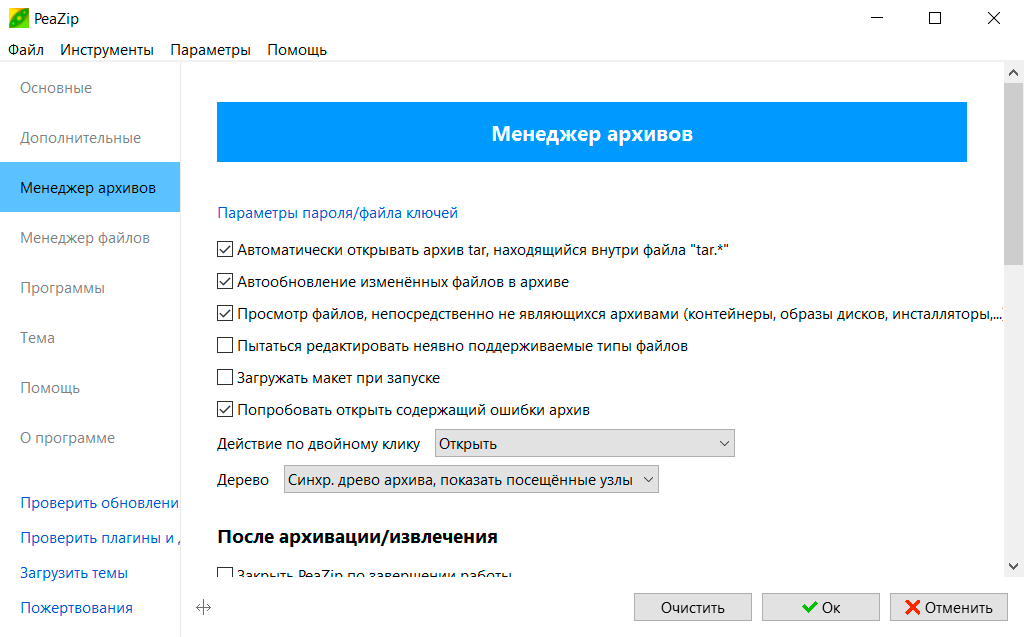Click Проверить плагины link
The image size is (1024, 637).
(x=100, y=538)
